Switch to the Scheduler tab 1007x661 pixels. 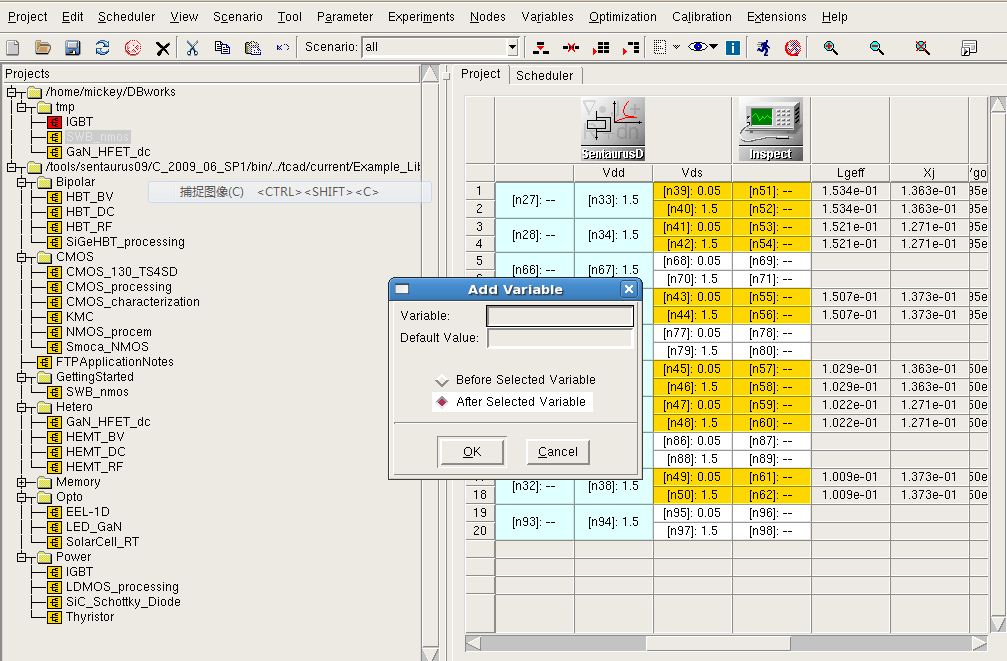pyautogui.click(x=544, y=75)
